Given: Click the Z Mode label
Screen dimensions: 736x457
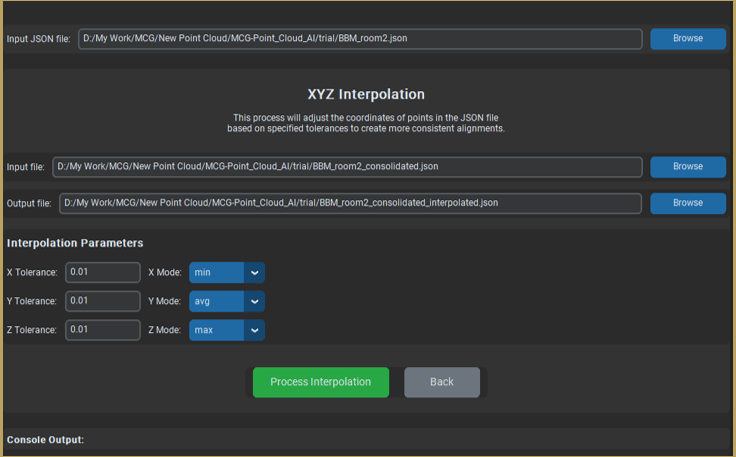Looking at the screenshot, I should click(x=165, y=330).
